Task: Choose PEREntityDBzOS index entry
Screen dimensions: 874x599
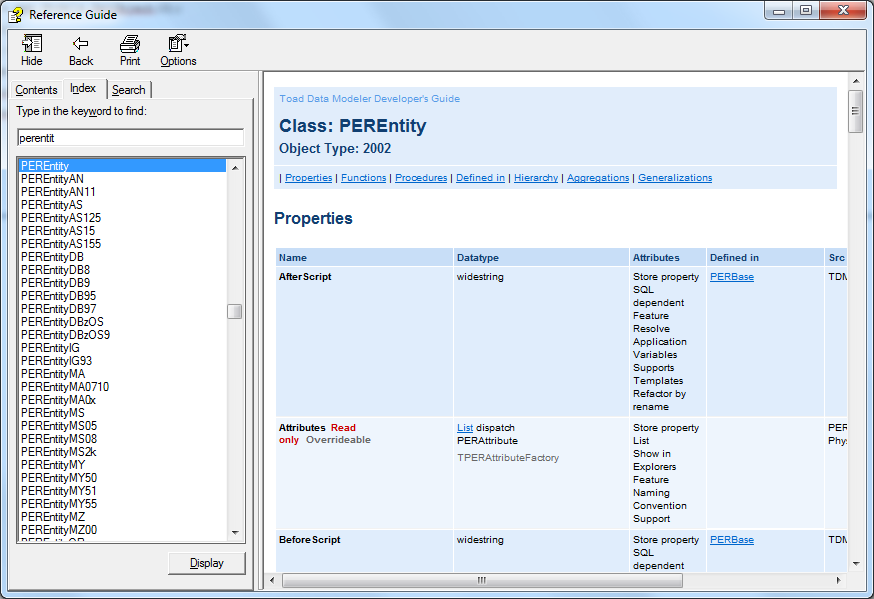Action: tap(62, 322)
